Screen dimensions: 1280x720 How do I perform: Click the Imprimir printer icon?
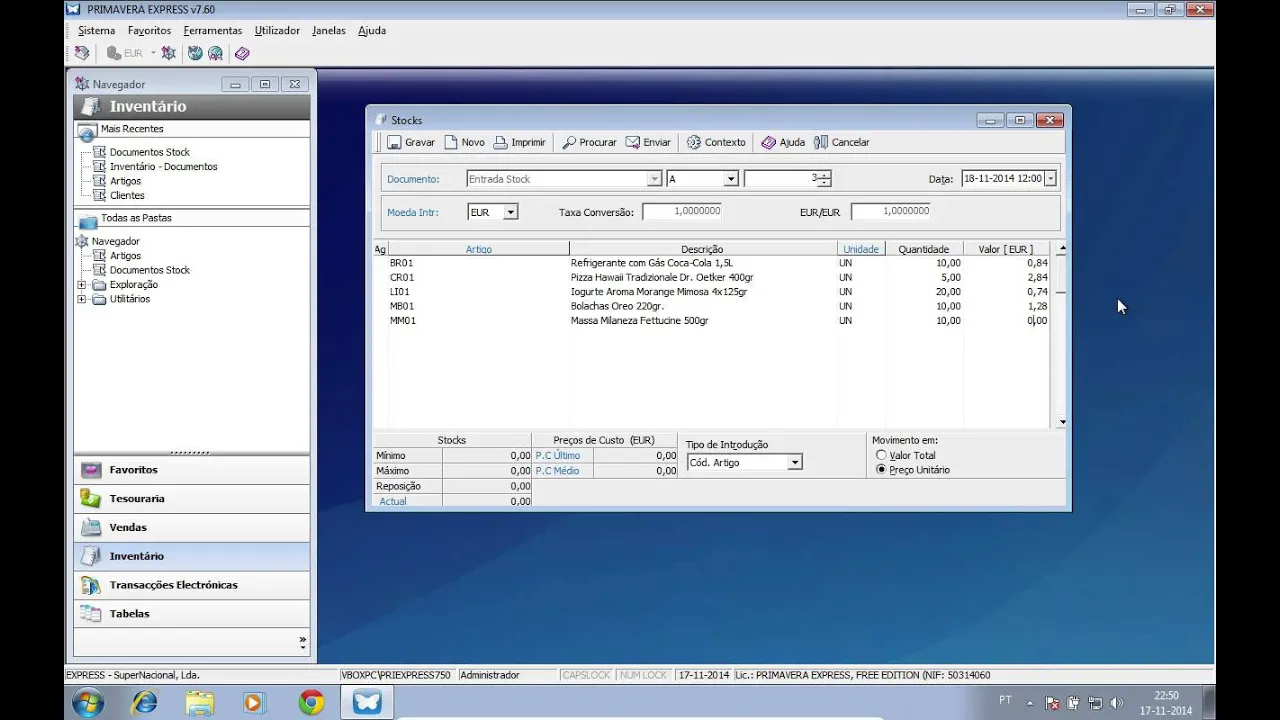coord(500,142)
